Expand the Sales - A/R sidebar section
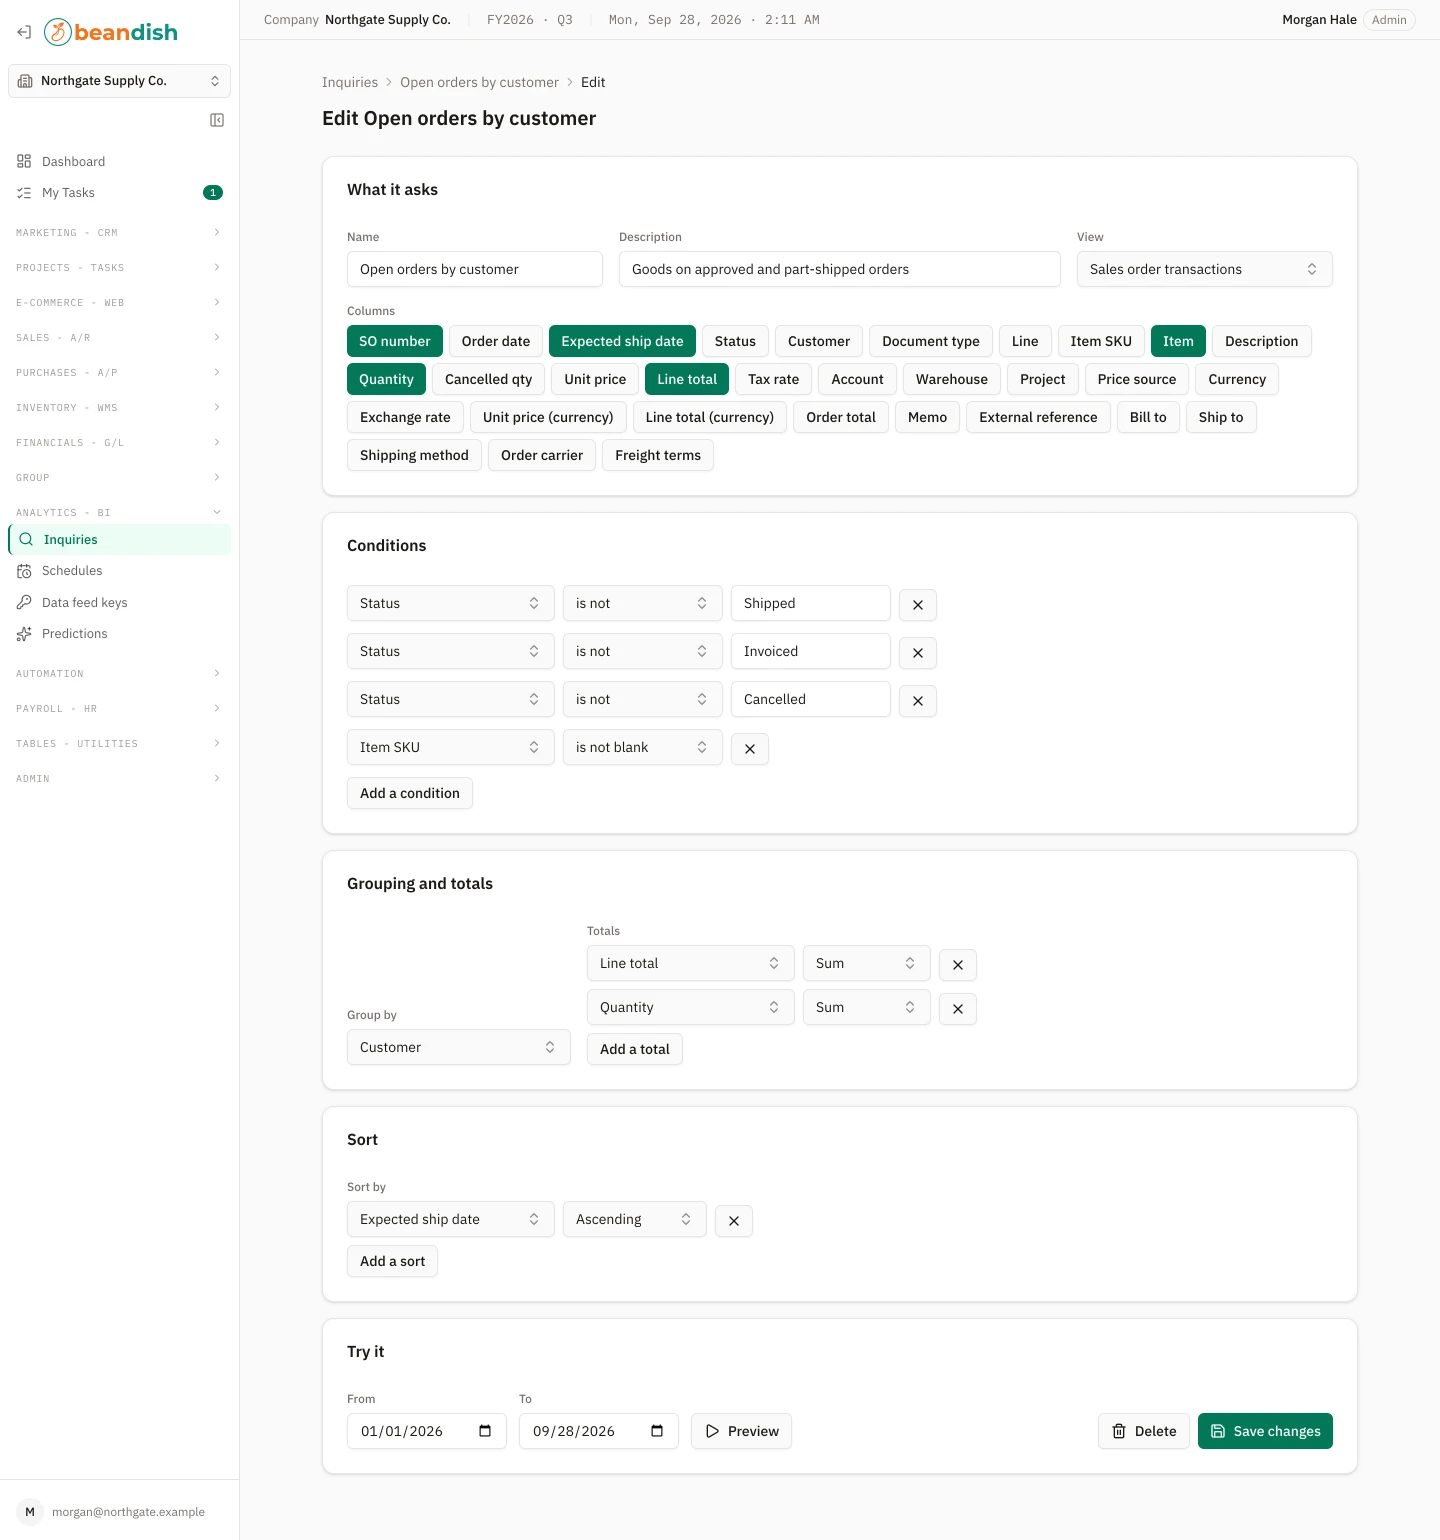1440x1540 pixels. (119, 337)
